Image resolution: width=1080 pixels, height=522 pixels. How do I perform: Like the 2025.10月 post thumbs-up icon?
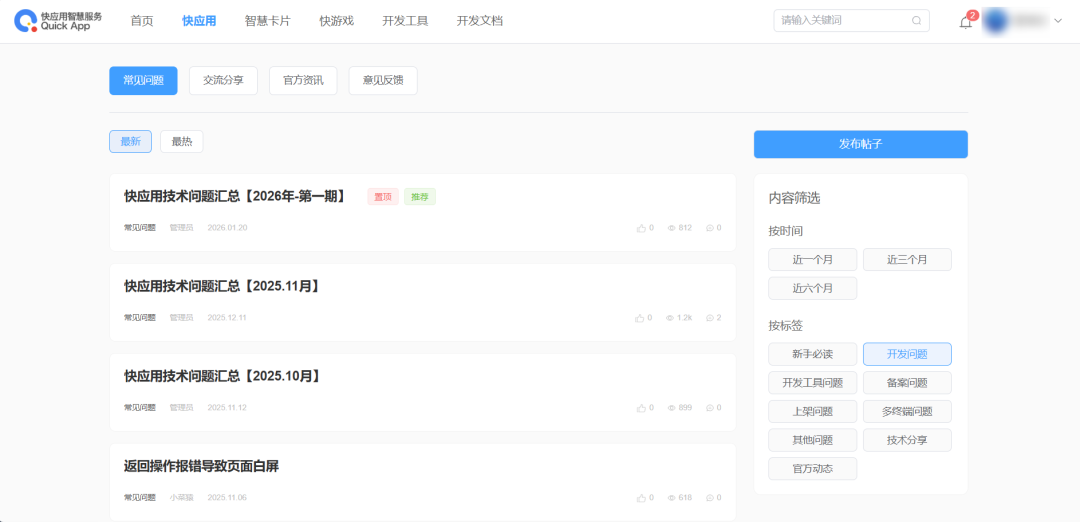click(641, 407)
